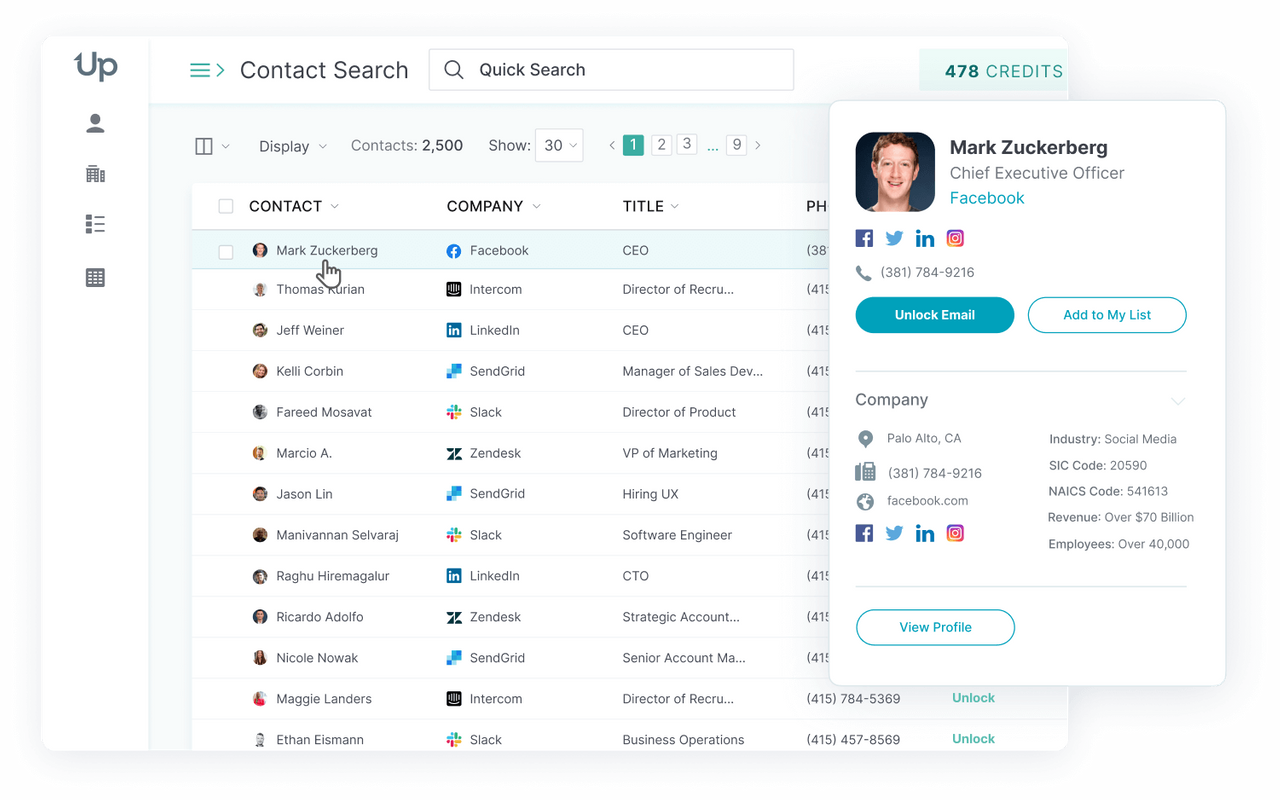
Task: Click the Intercom logo in Thomas Kurian's row
Action: (454, 289)
